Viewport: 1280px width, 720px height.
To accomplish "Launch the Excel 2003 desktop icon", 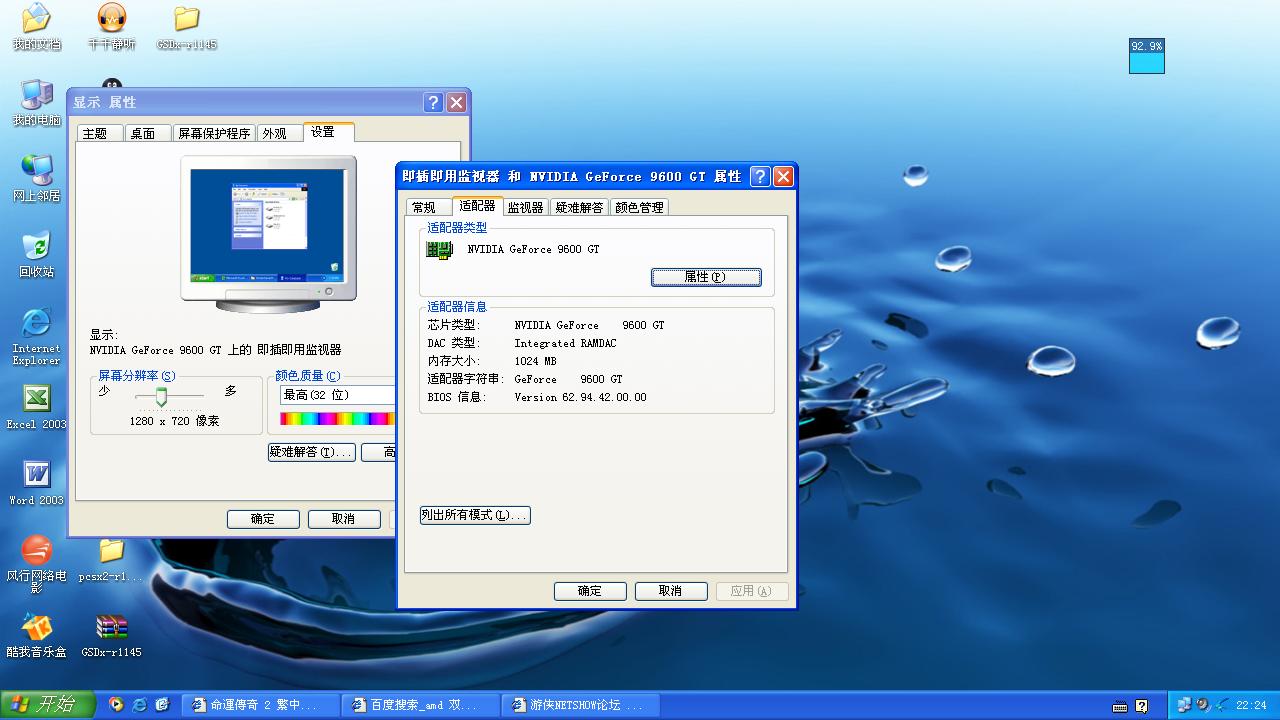I will (36, 407).
